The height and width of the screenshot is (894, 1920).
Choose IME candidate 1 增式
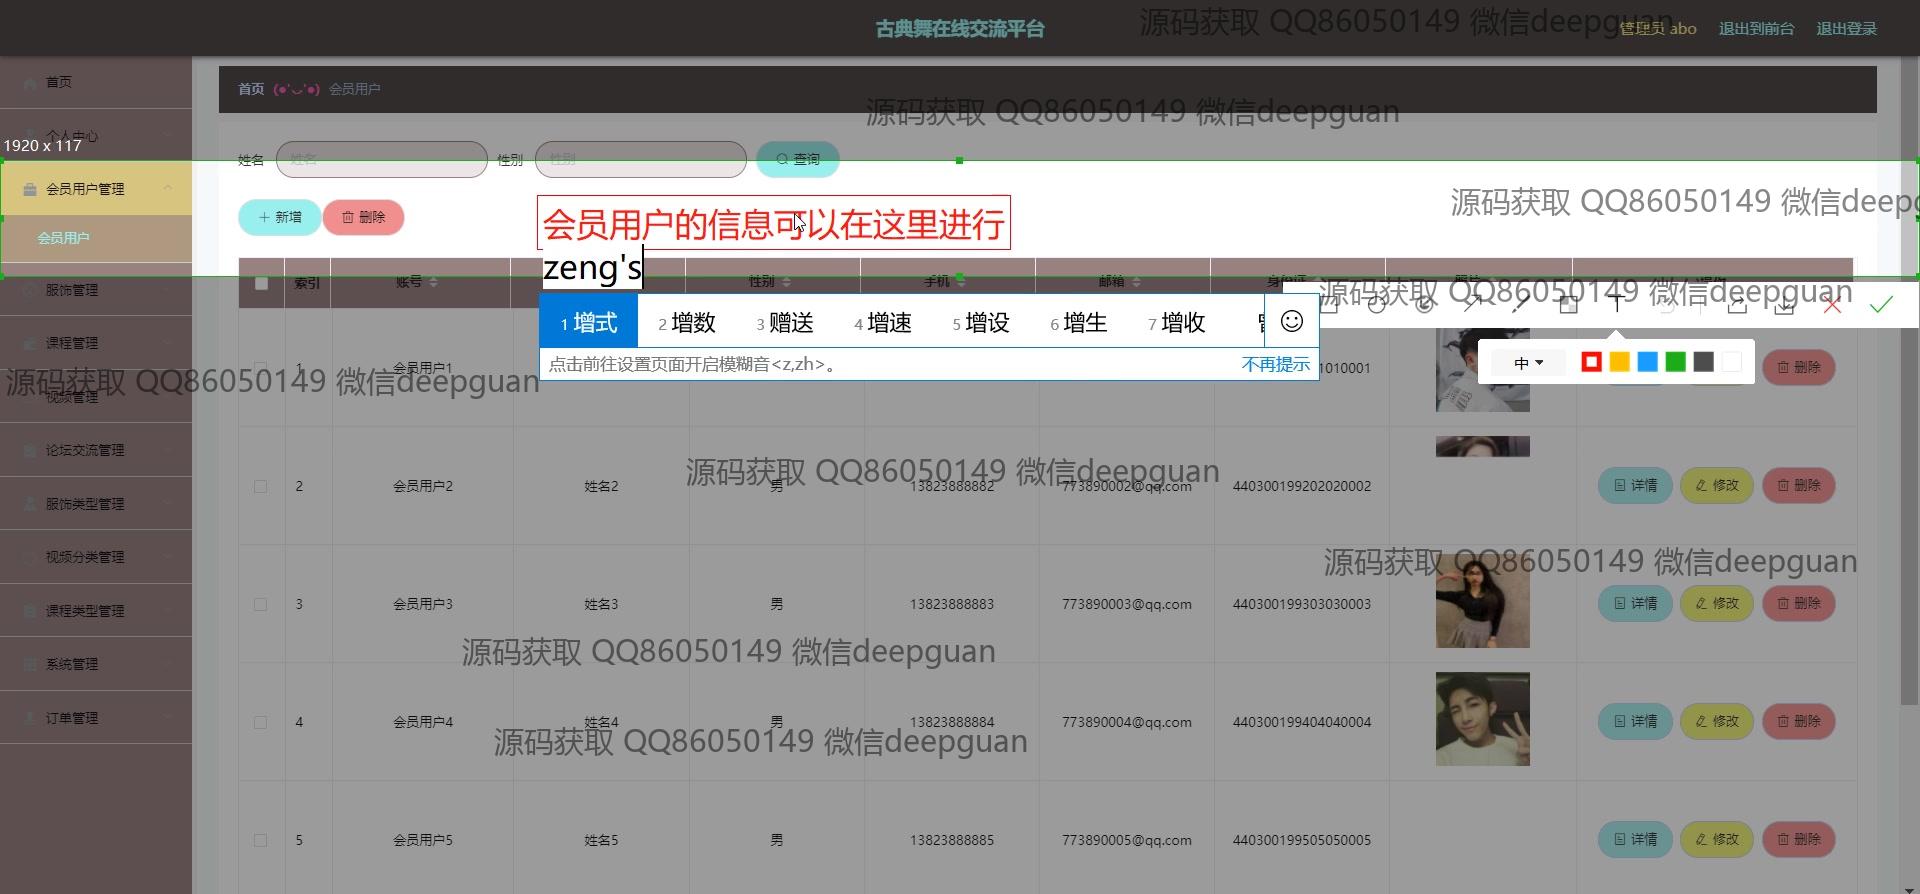588,322
